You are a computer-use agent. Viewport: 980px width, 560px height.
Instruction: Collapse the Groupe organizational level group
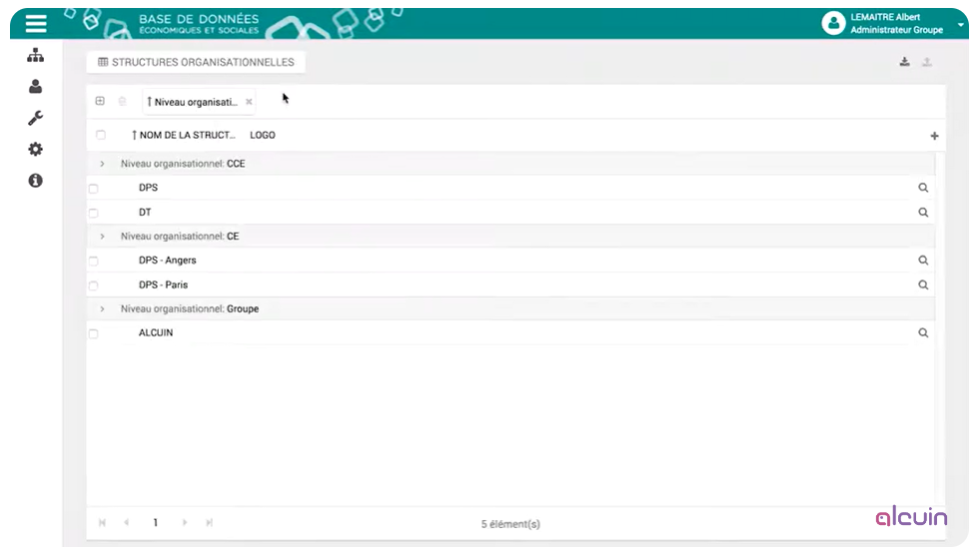(102, 309)
